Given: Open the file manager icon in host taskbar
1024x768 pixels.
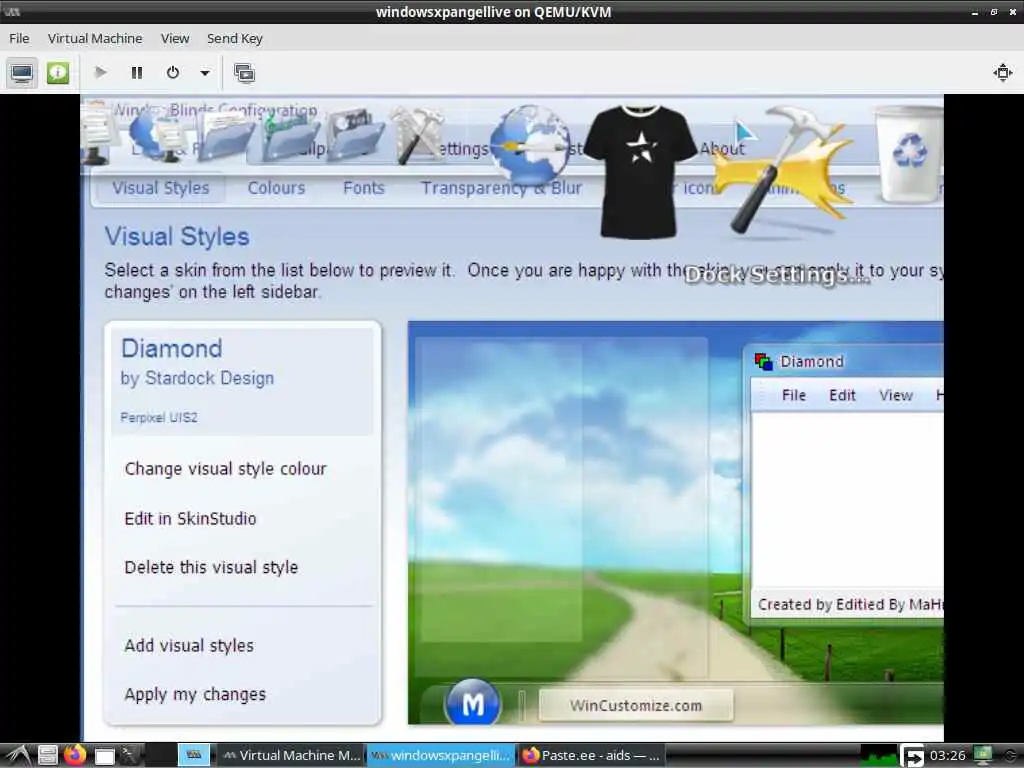Looking at the screenshot, I should [47, 756].
